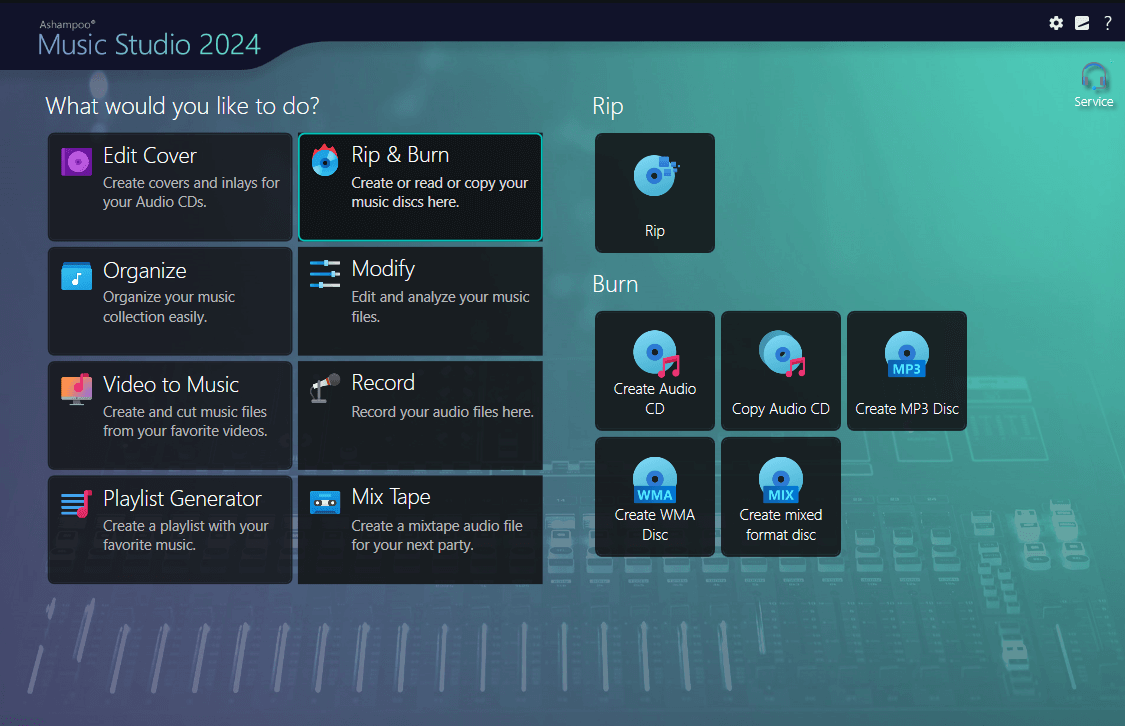
Task: Open the settings gear
Action: [1056, 23]
